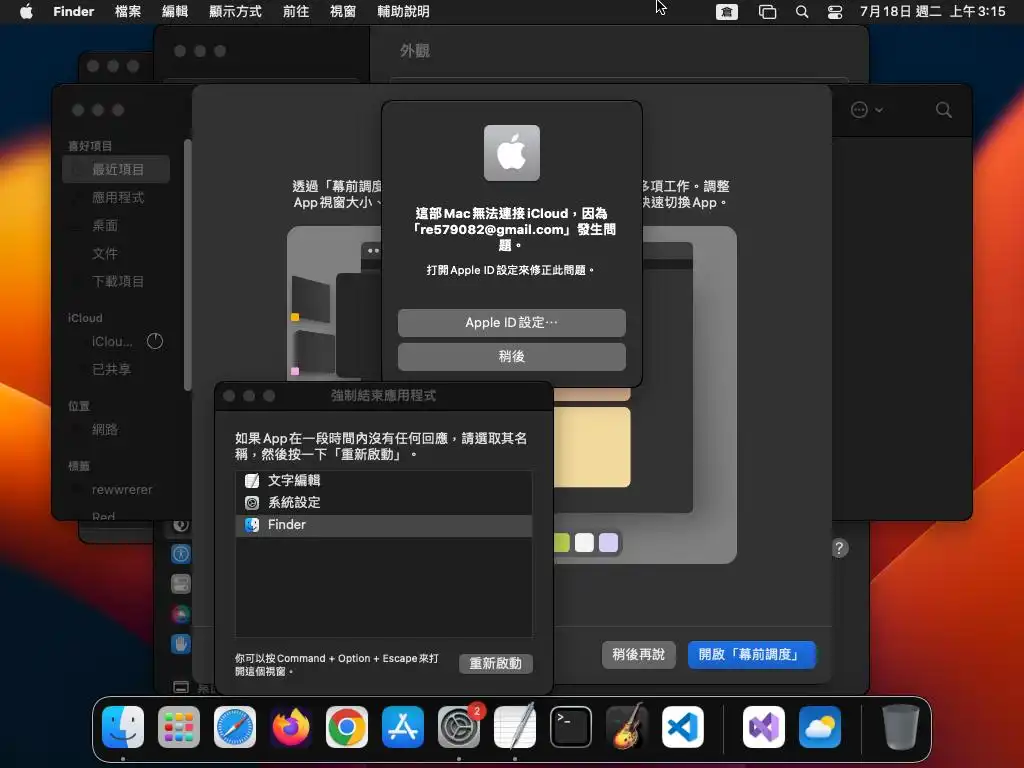Click 重新啟動 in Force Quit window
1024x768 pixels.
[x=496, y=664]
